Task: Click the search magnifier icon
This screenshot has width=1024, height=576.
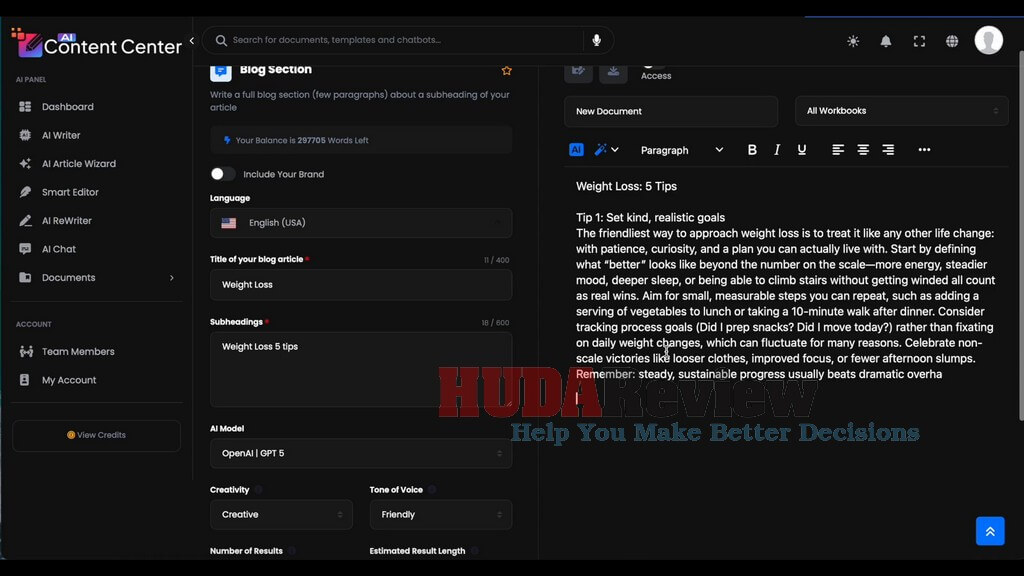Action: [x=221, y=40]
